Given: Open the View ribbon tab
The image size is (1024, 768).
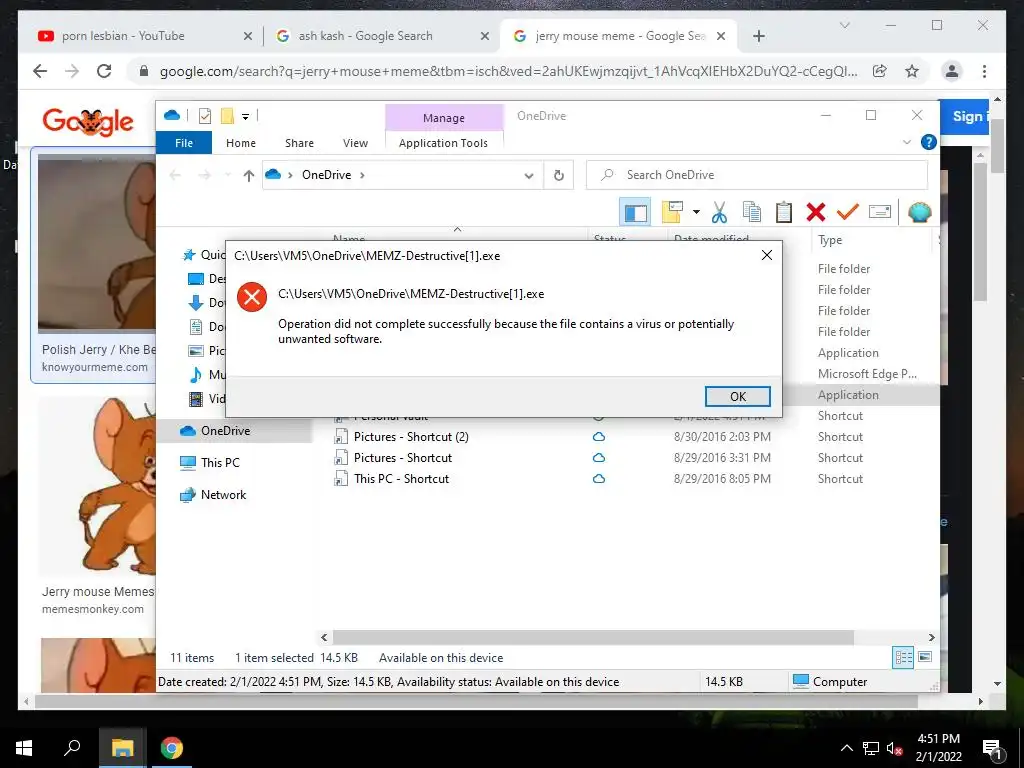Looking at the screenshot, I should pyautogui.click(x=355, y=143).
